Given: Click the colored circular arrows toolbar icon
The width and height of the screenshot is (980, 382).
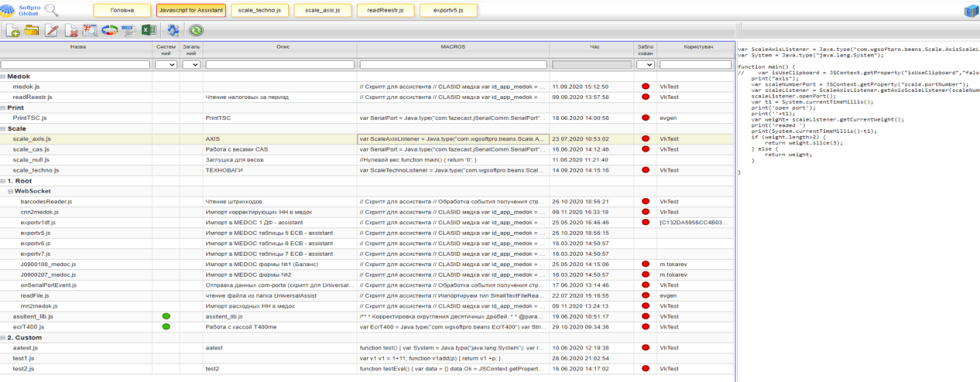Looking at the screenshot, I should pyautogui.click(x=110, y=30).
